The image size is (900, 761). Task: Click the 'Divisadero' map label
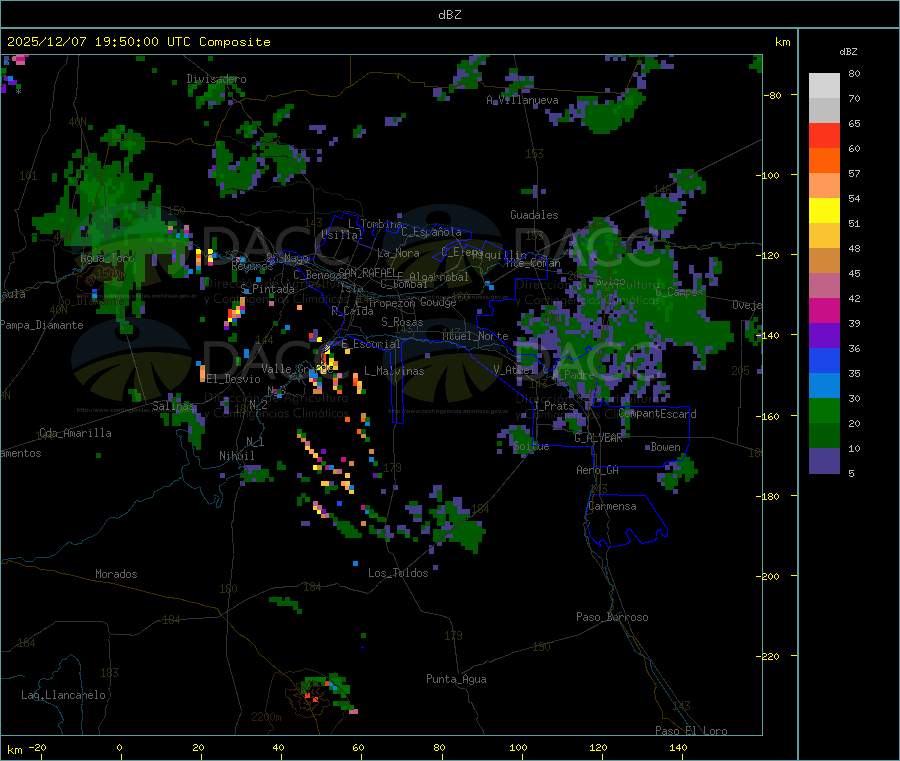click(x=216, y=79)
